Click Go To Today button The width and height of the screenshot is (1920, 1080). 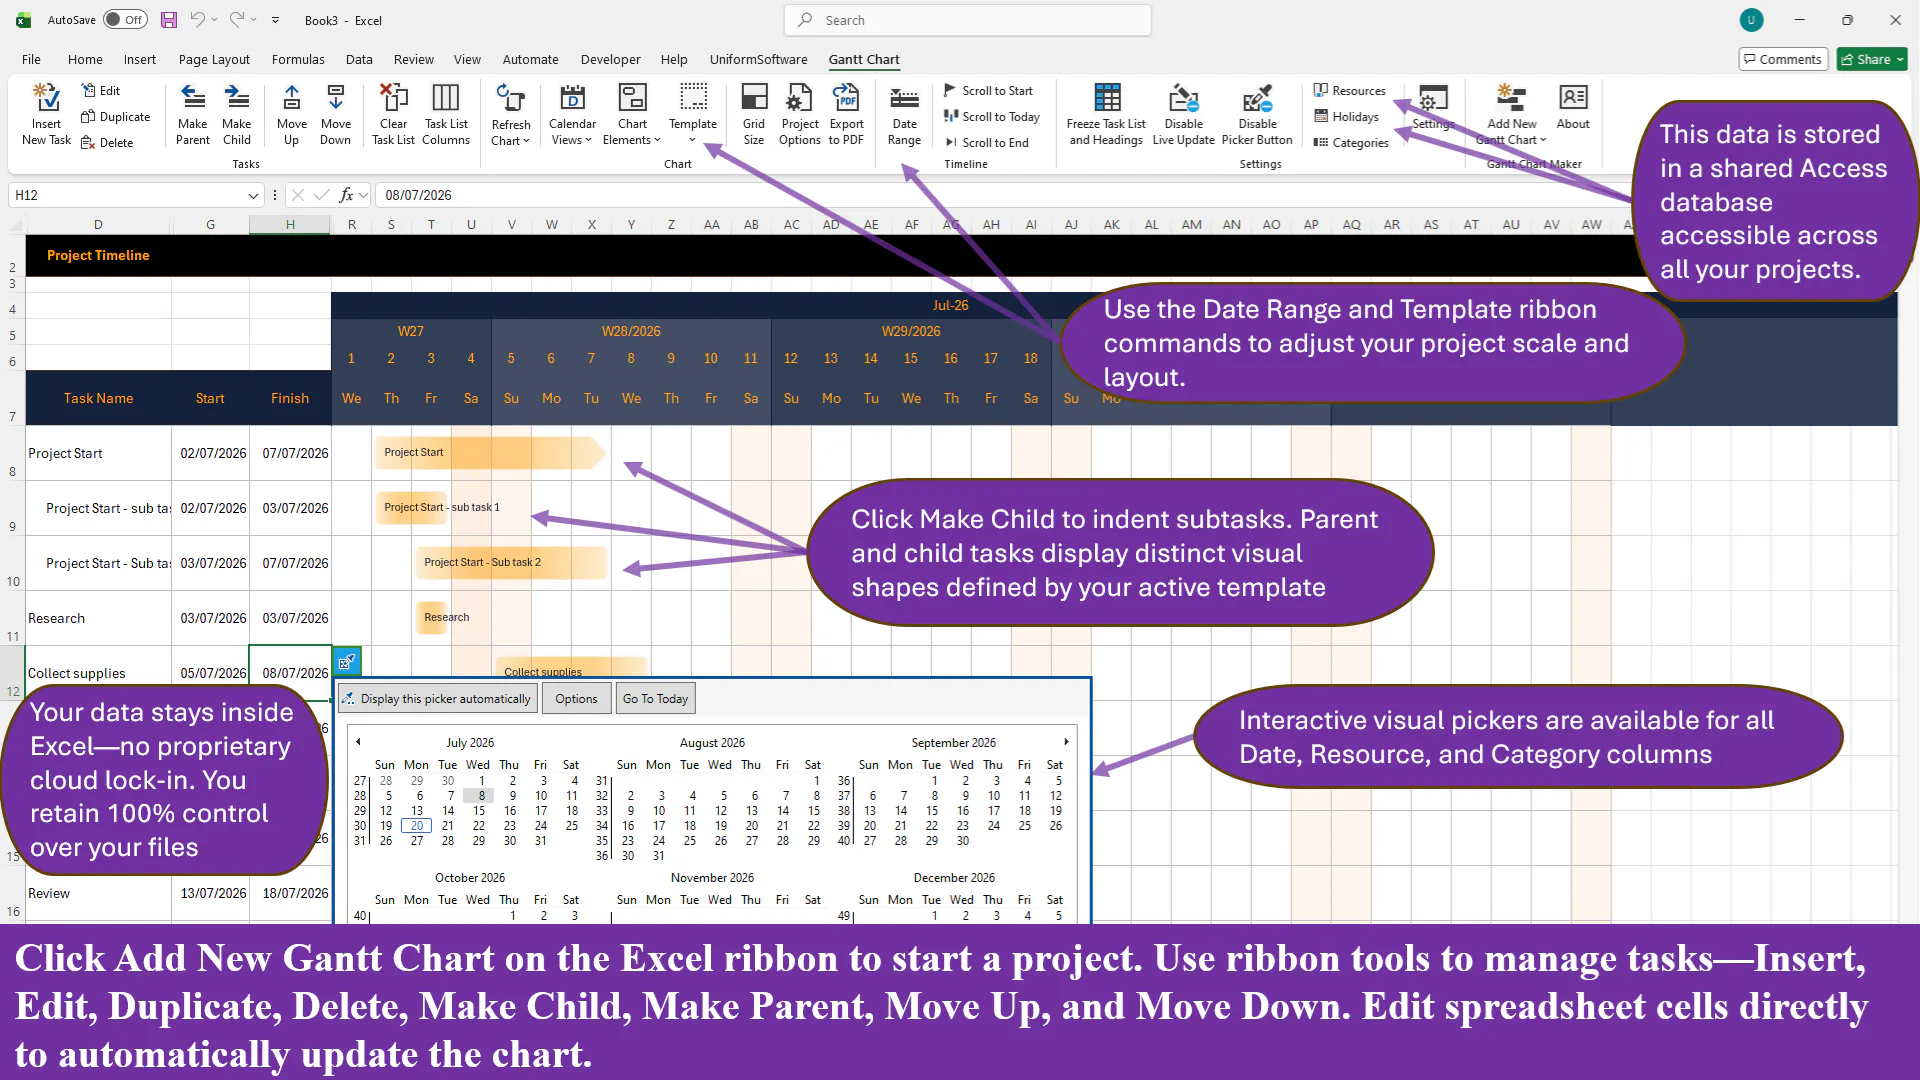click(x=655, y=699)
